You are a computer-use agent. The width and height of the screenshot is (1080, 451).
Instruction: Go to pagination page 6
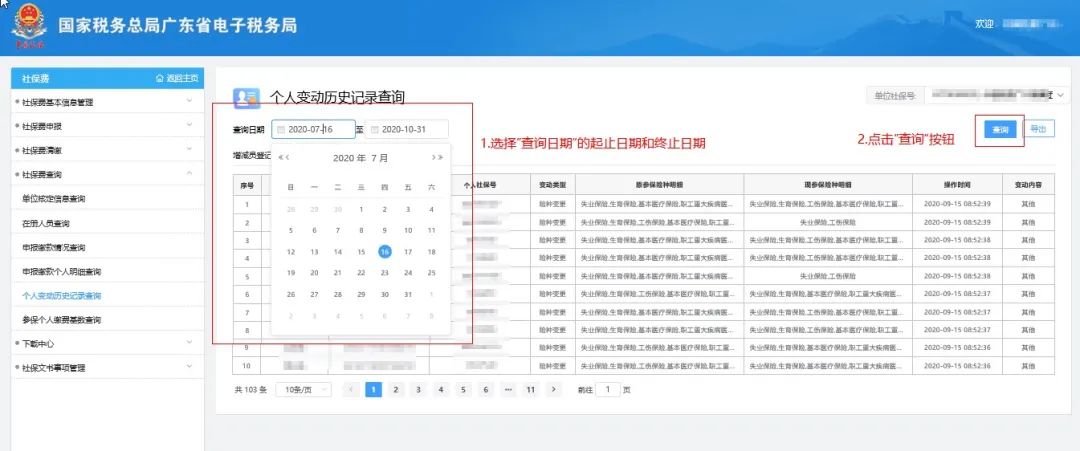click(486, 390)
